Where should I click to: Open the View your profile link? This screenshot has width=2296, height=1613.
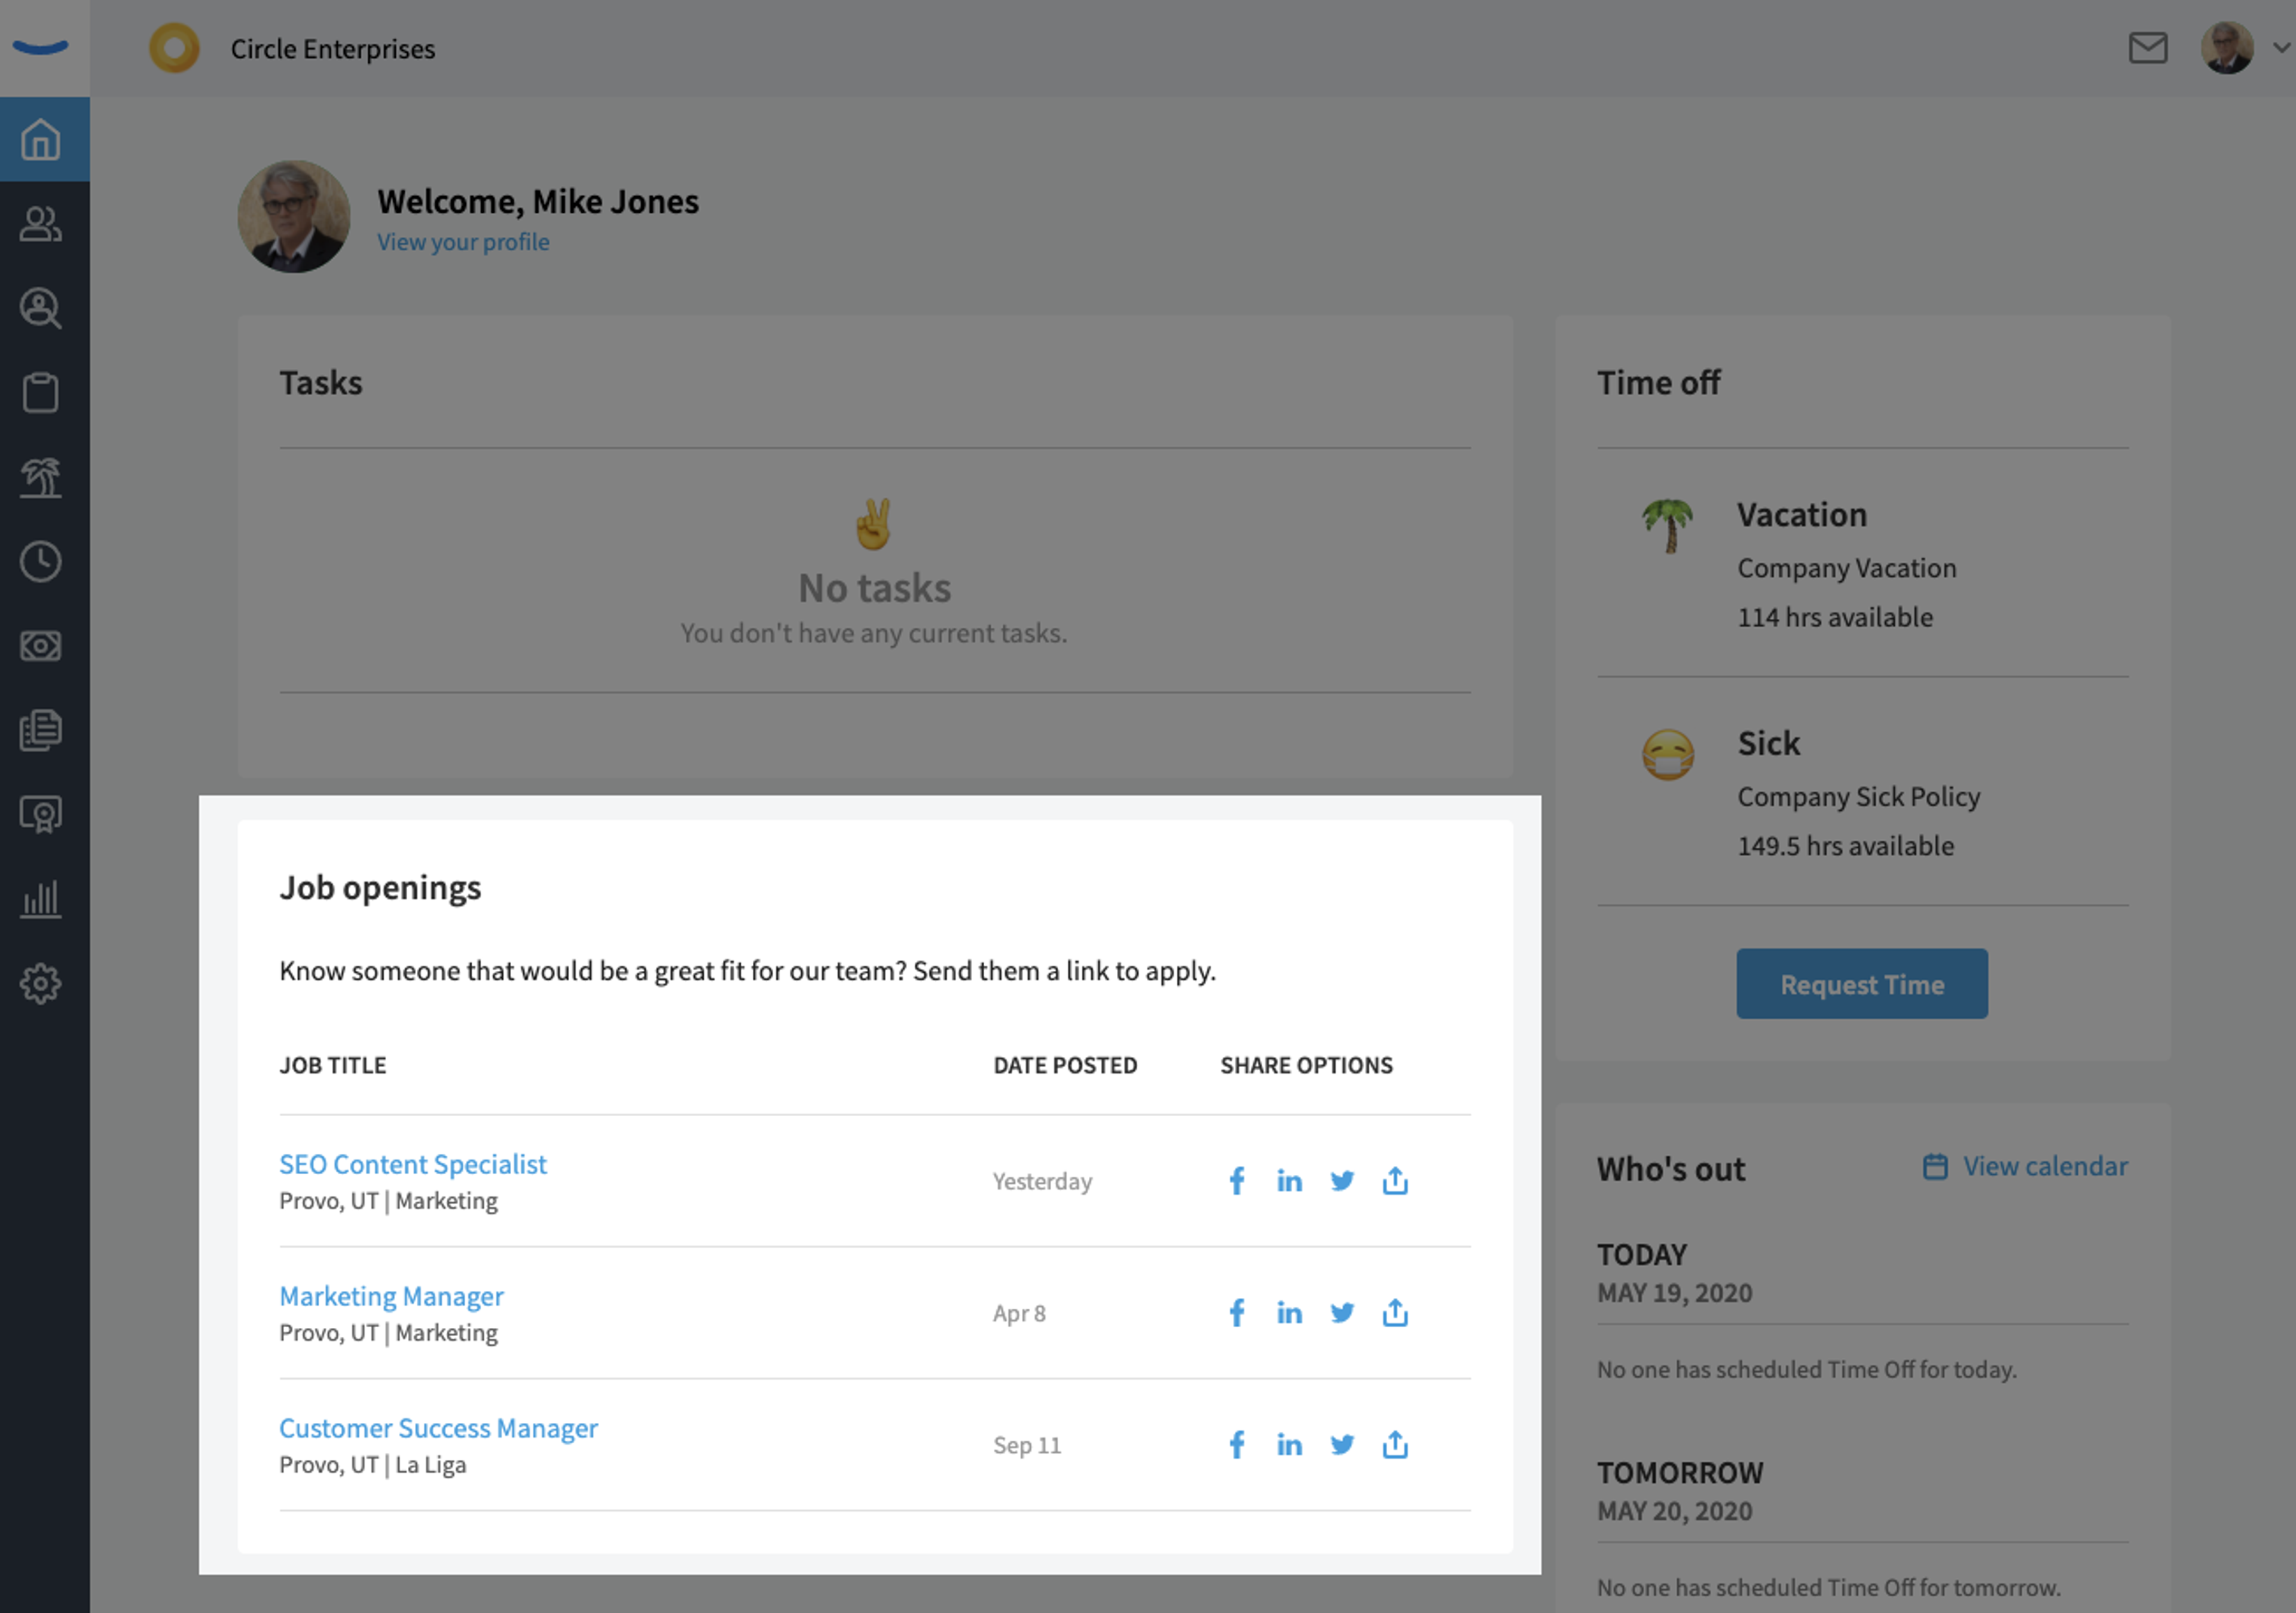pos(463,242)
